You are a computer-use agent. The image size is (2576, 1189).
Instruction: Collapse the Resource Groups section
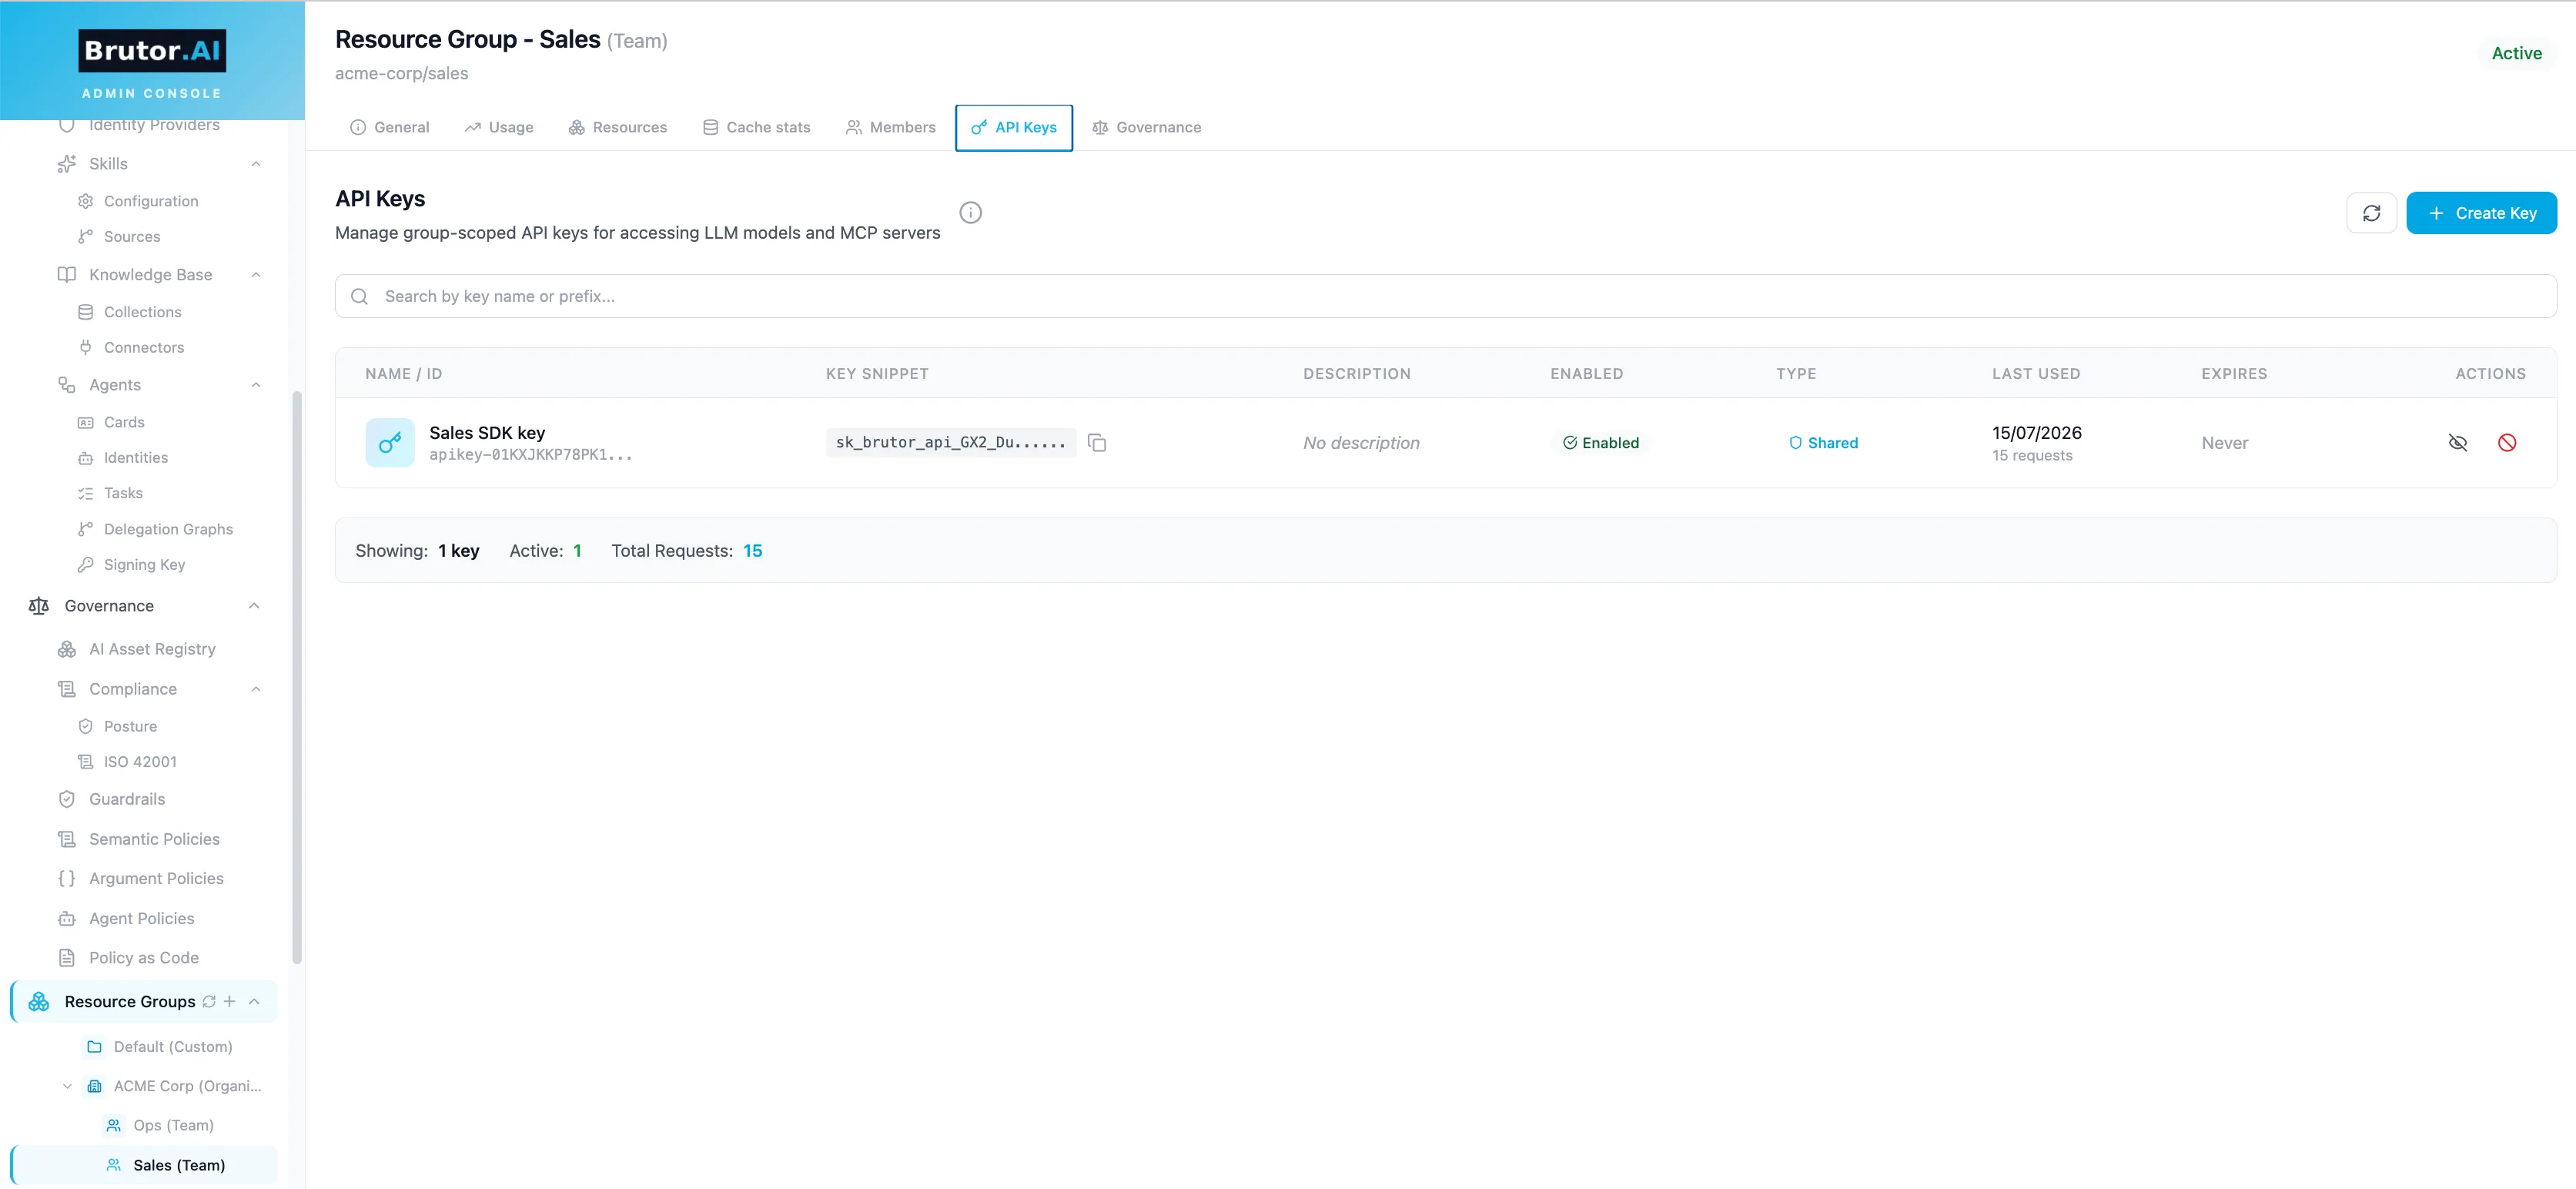(254, 1002)
